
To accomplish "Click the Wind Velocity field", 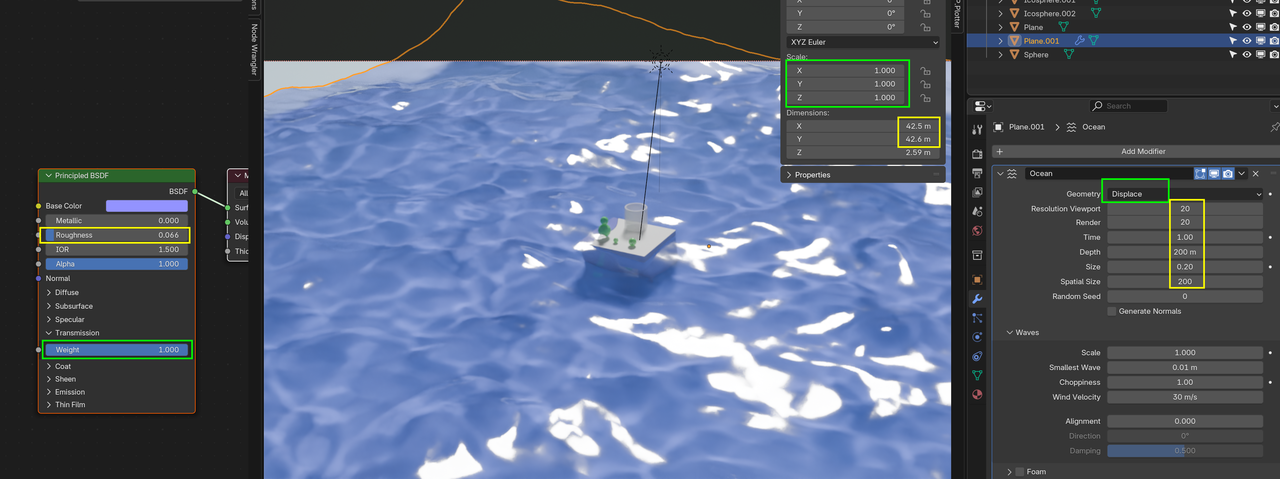I will (x=1185, y=397).
